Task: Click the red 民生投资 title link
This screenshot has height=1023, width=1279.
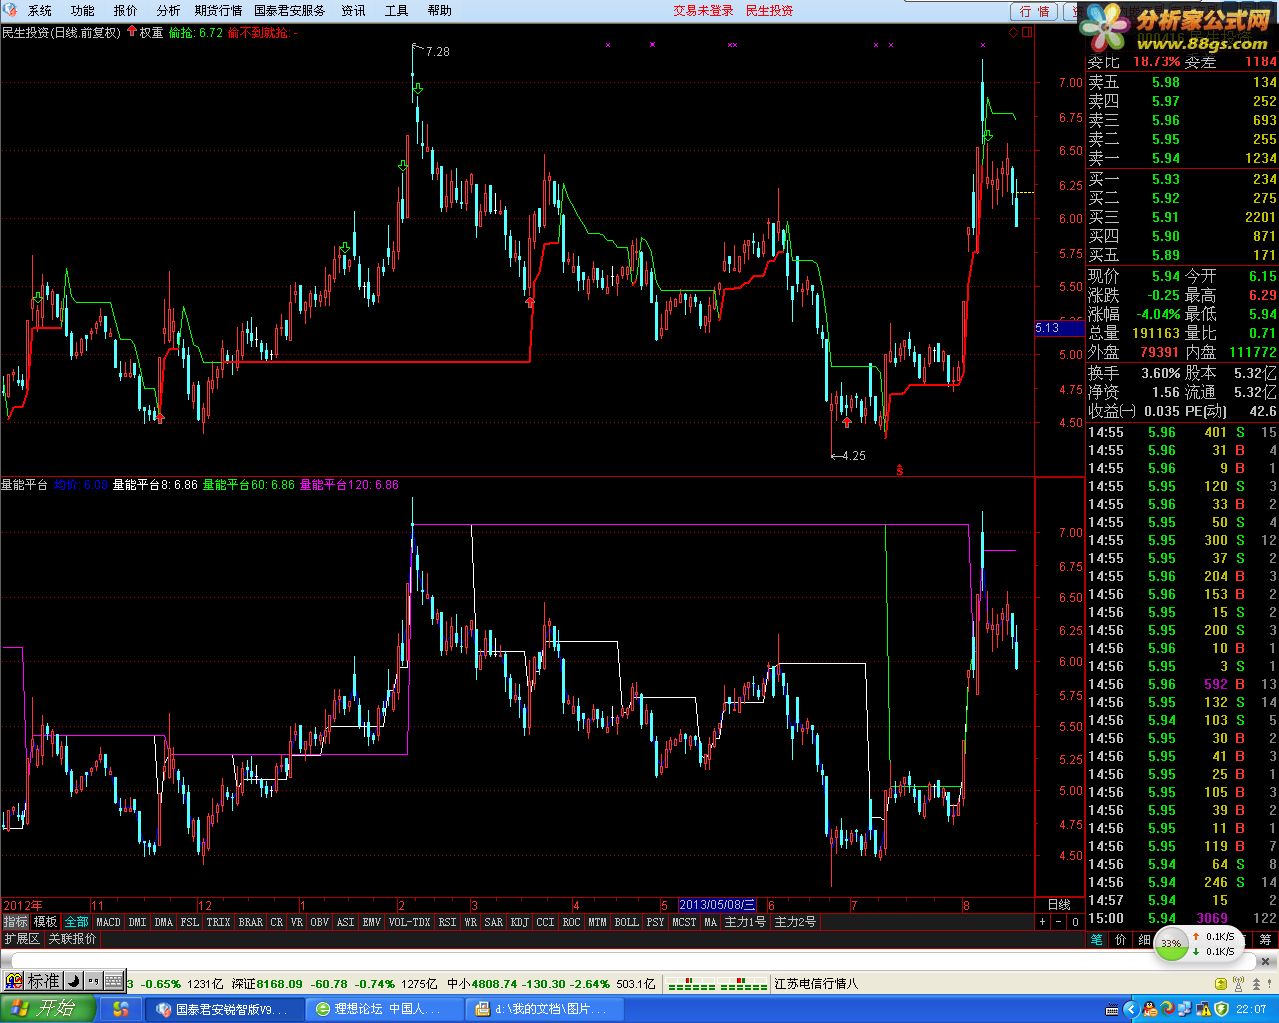Action: [769, 10]
